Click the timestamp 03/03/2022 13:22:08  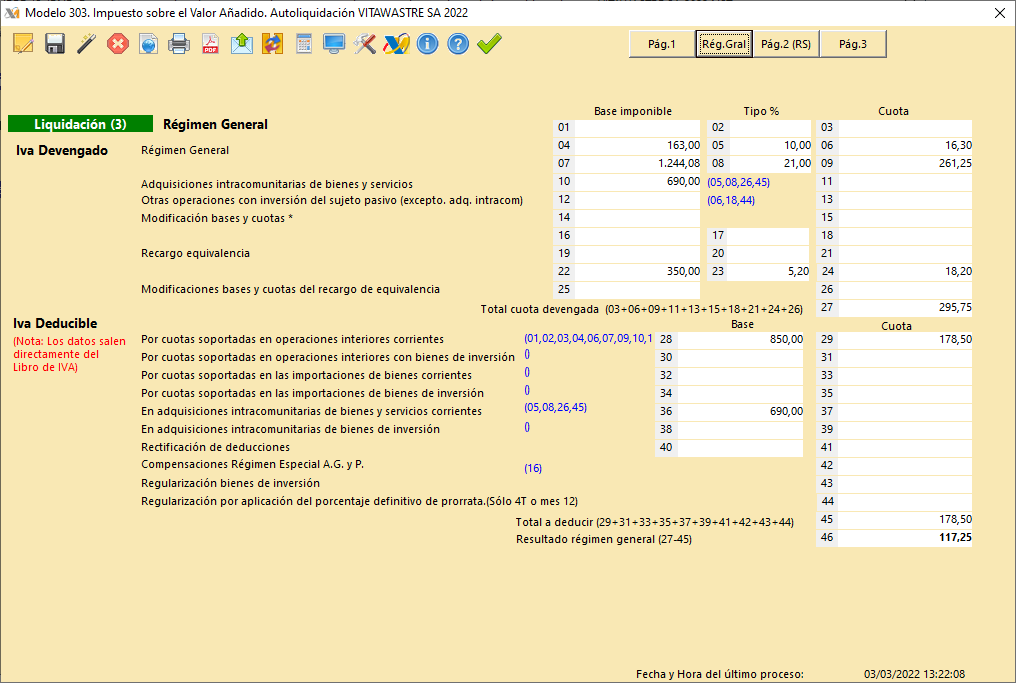(x=914, y=675)
